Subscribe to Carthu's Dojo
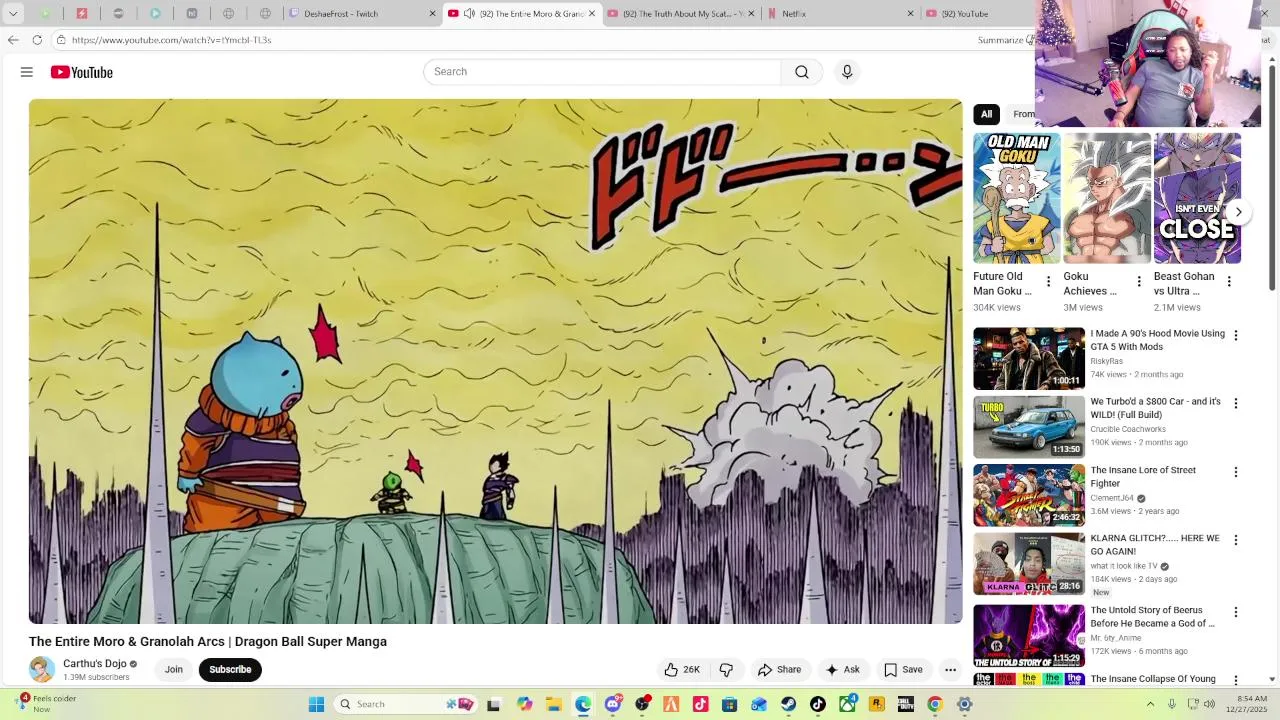 [x=230, y=670]
